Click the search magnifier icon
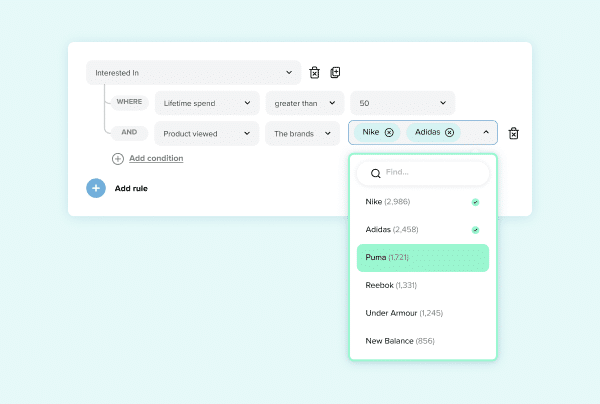 [x=376, y=173]
